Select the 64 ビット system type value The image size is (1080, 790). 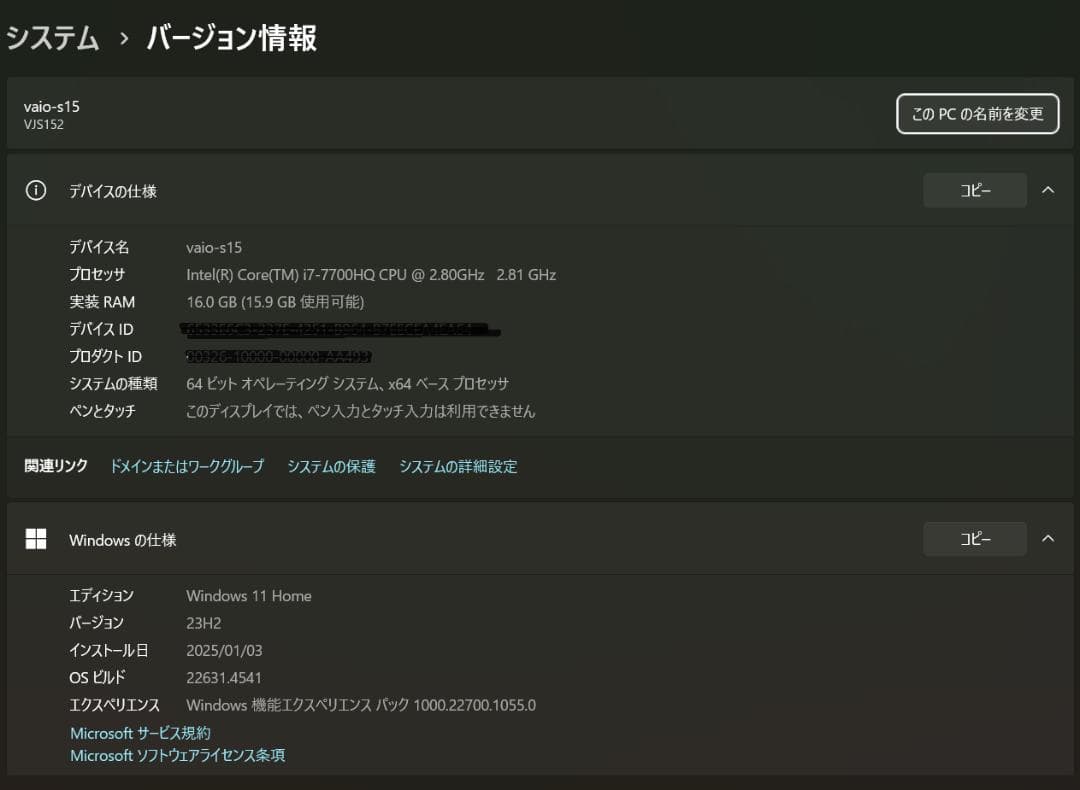point(347,384)
